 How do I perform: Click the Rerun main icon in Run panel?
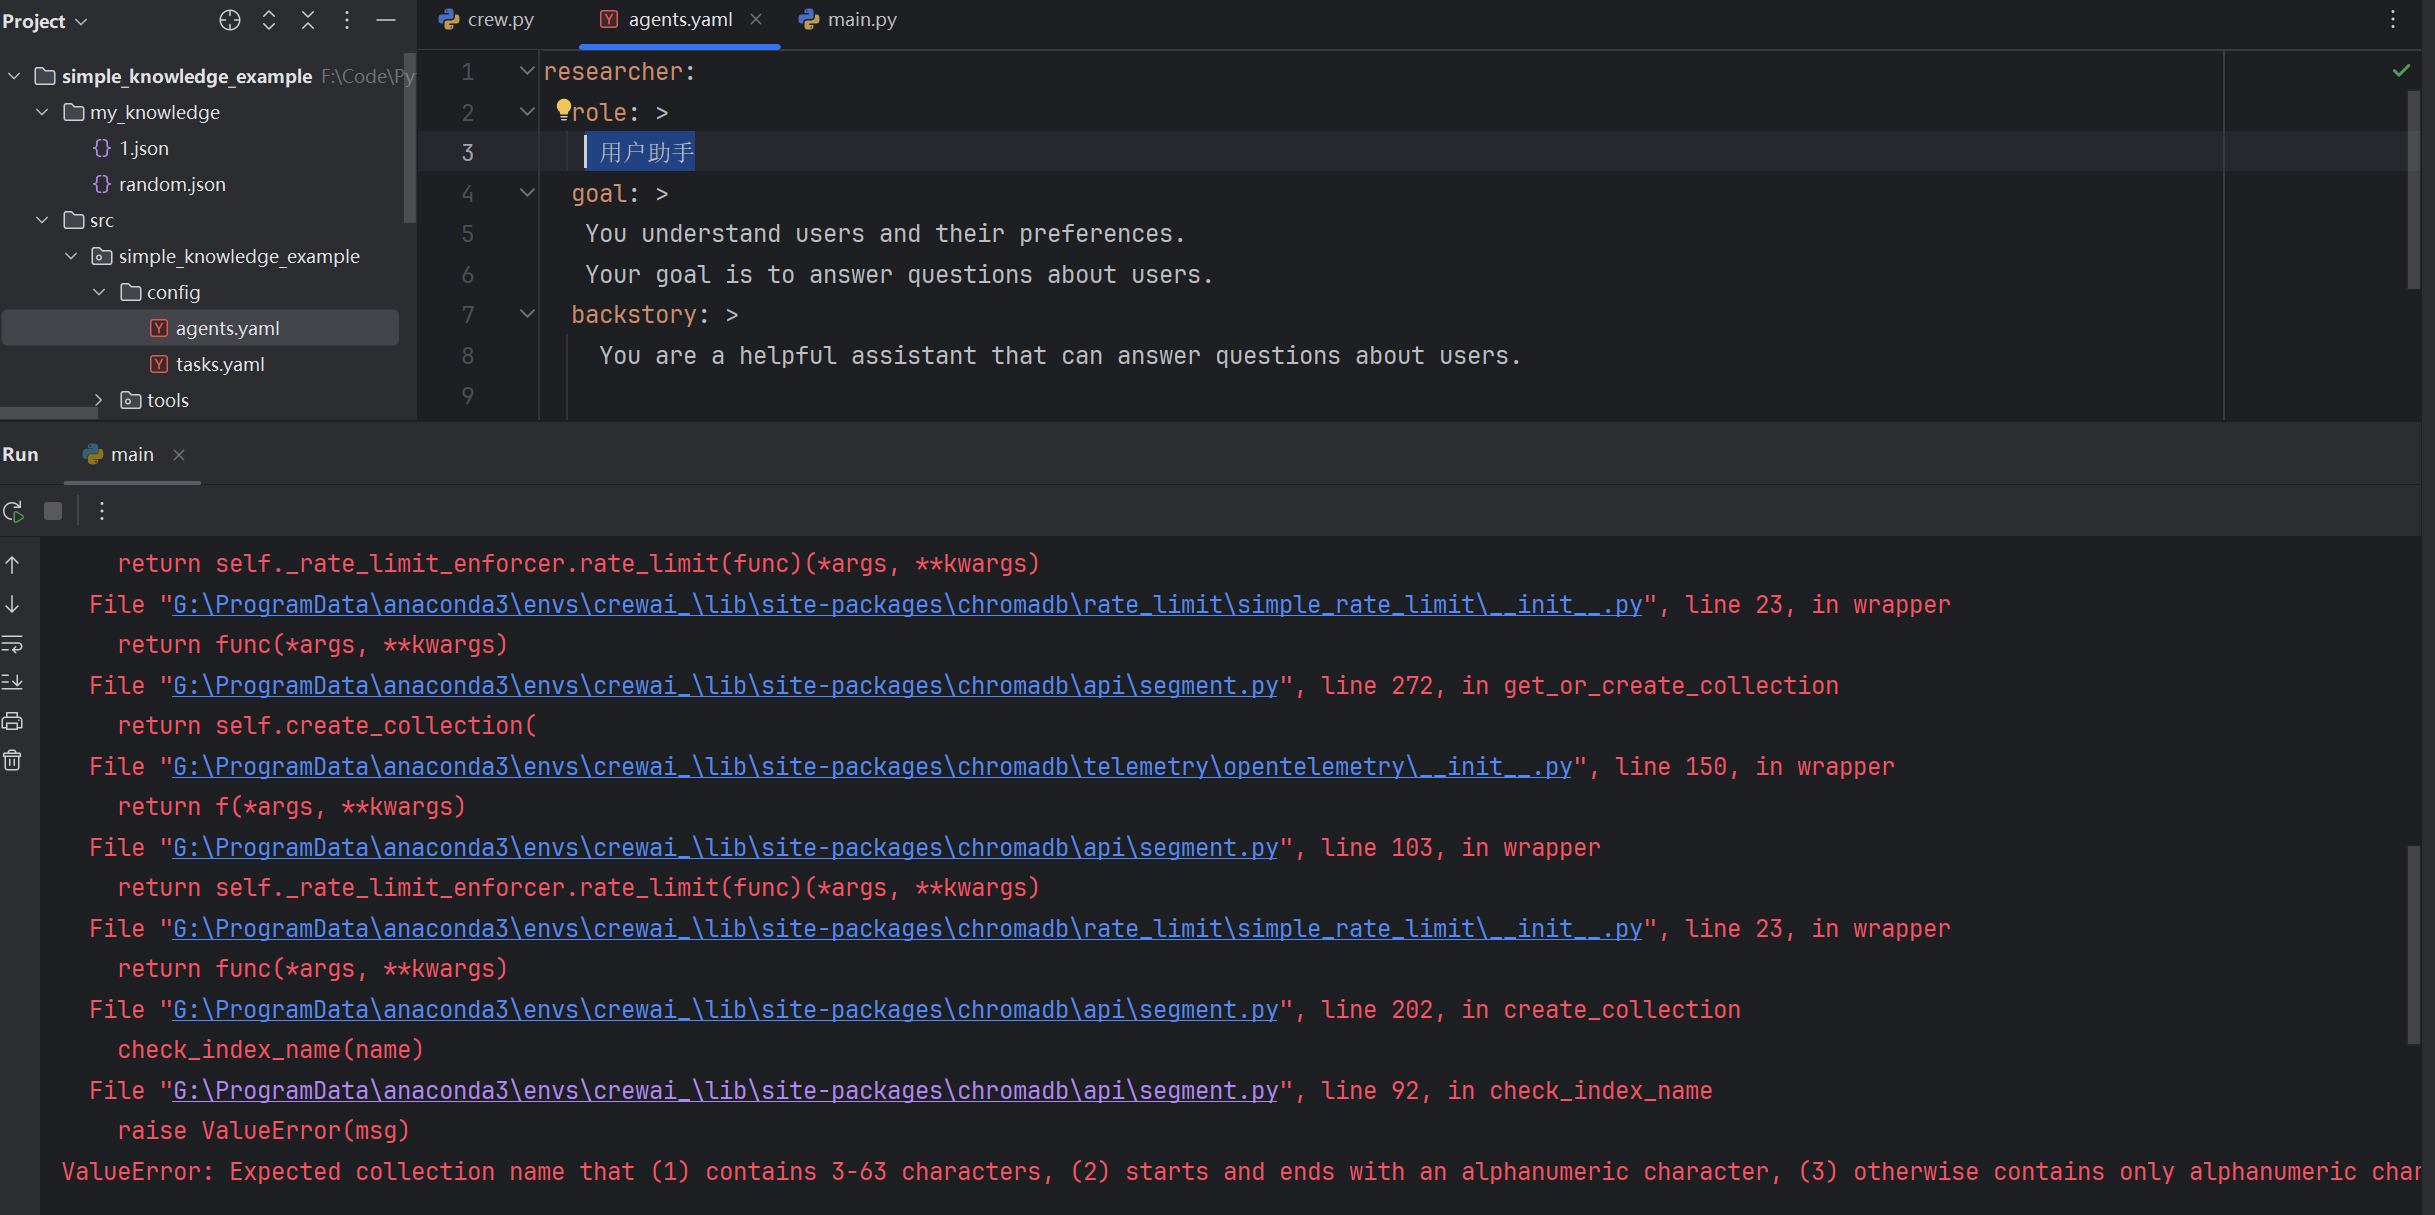[x=13, y=511]
